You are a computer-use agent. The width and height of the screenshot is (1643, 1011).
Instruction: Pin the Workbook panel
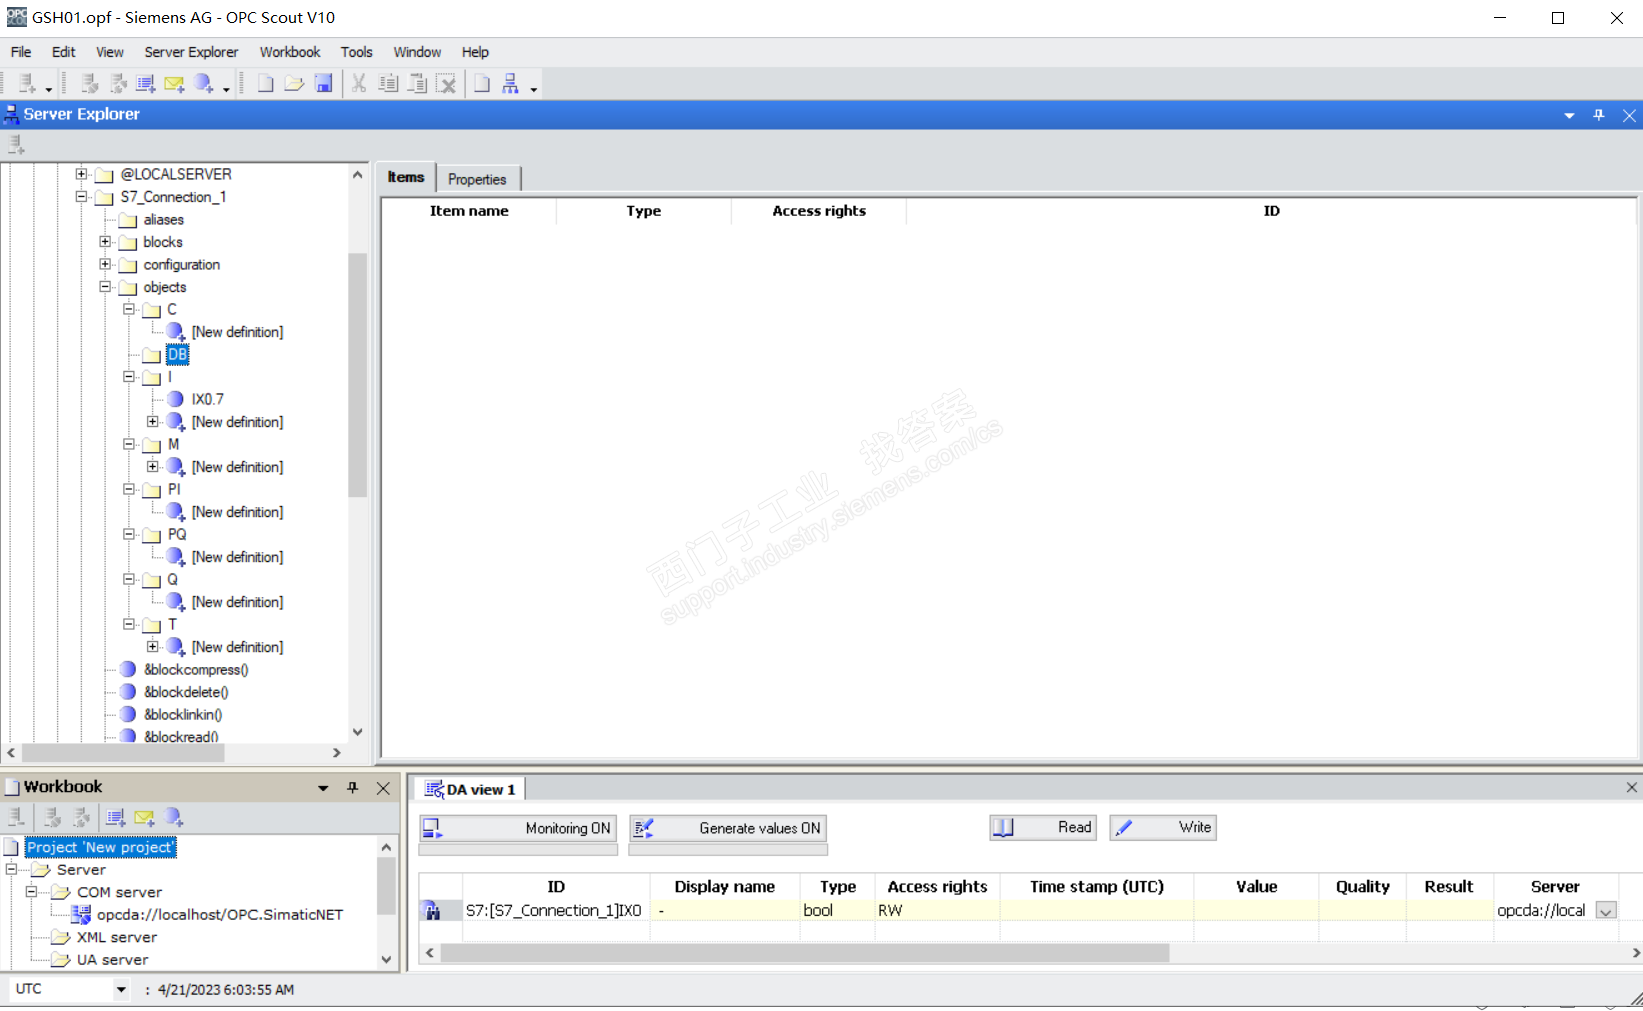[353, 788]
